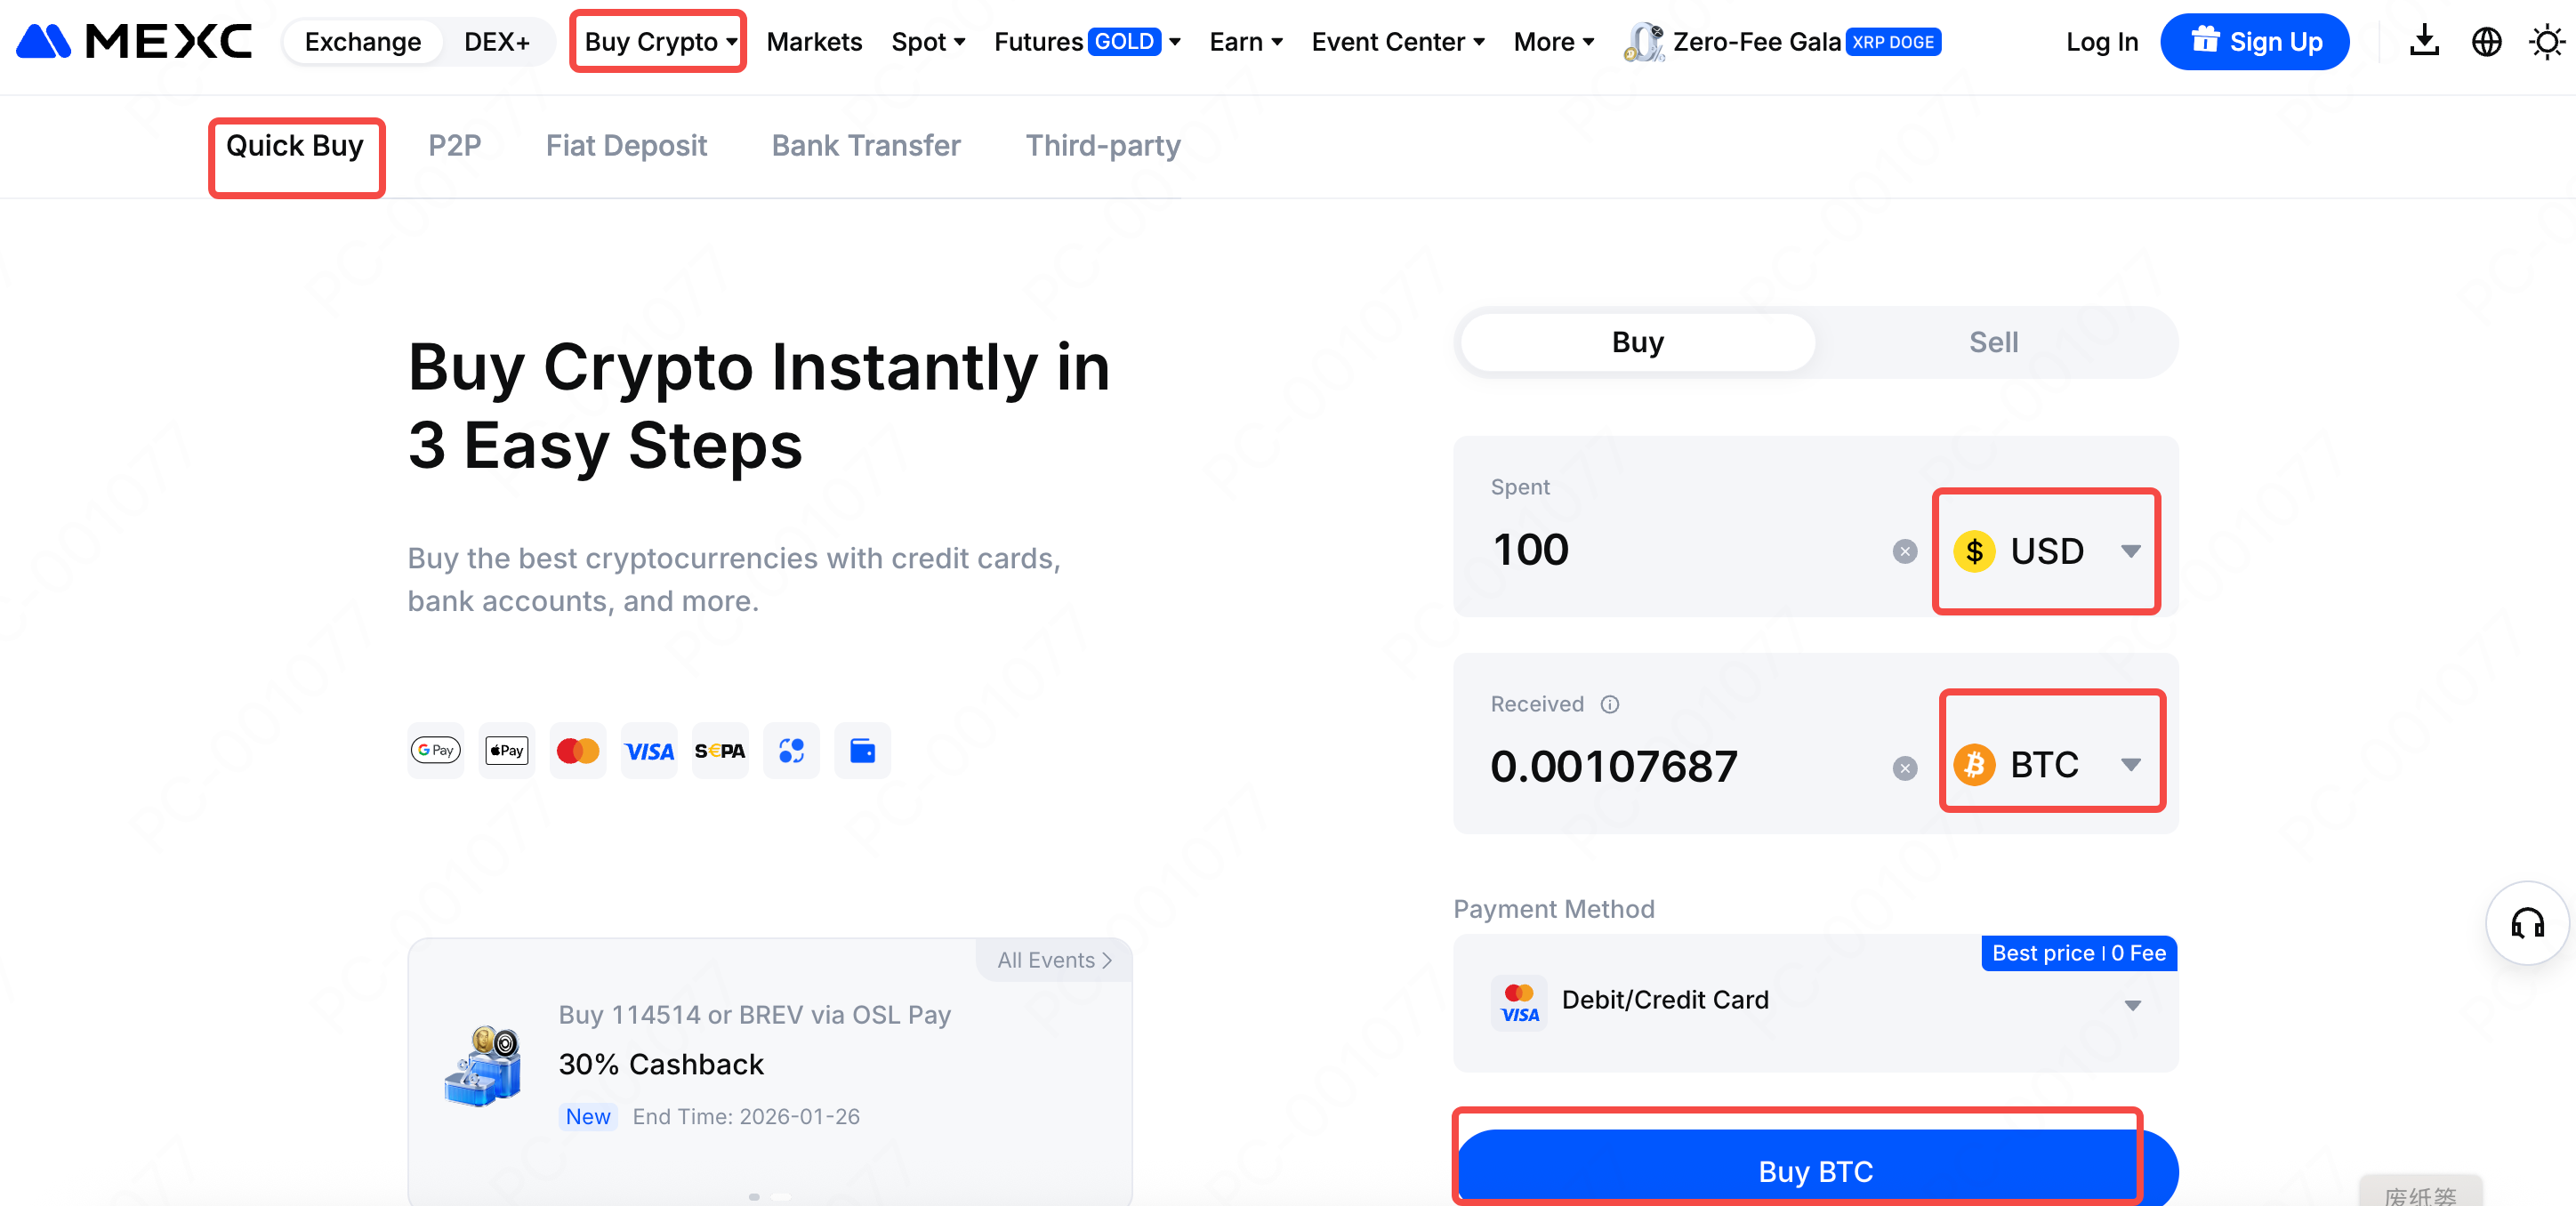2576x1206 pixels.
Task: Click the MEXC logo
Action: [134, 42]
